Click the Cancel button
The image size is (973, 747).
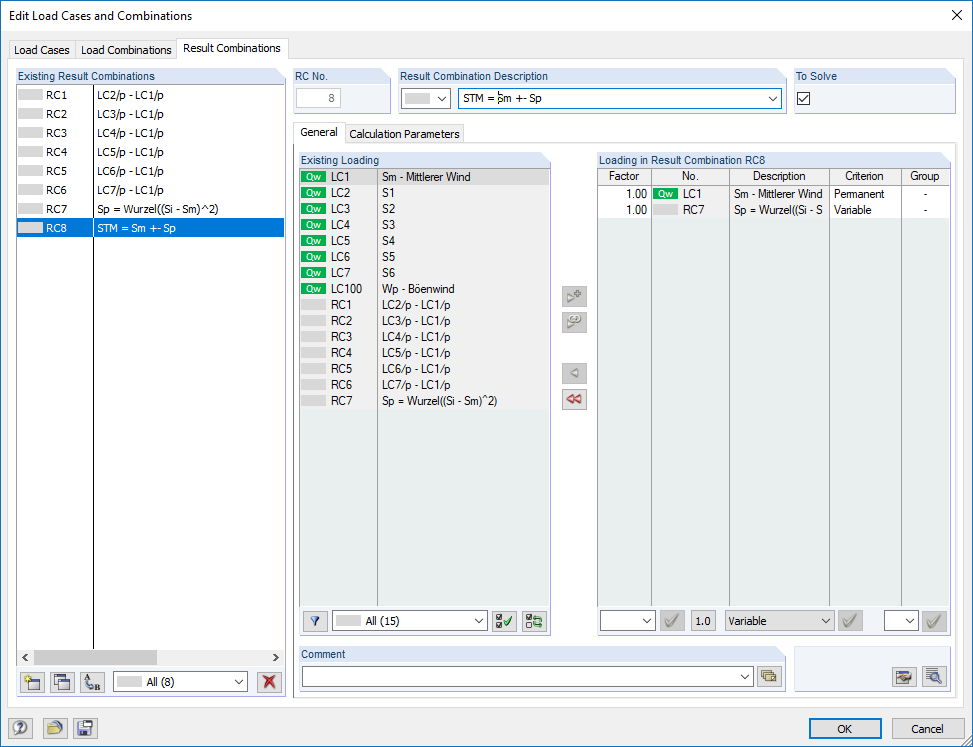[928, 729]
